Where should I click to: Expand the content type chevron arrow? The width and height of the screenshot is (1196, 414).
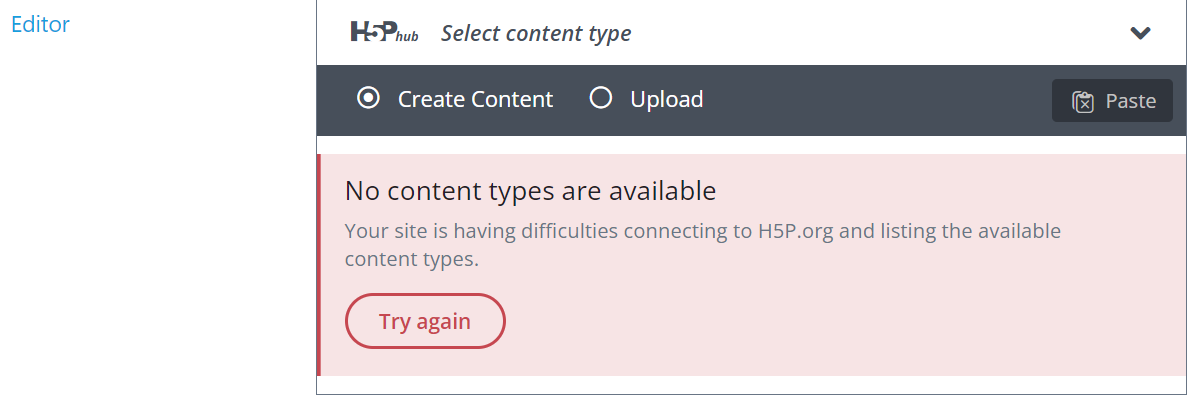[1140, 33]
